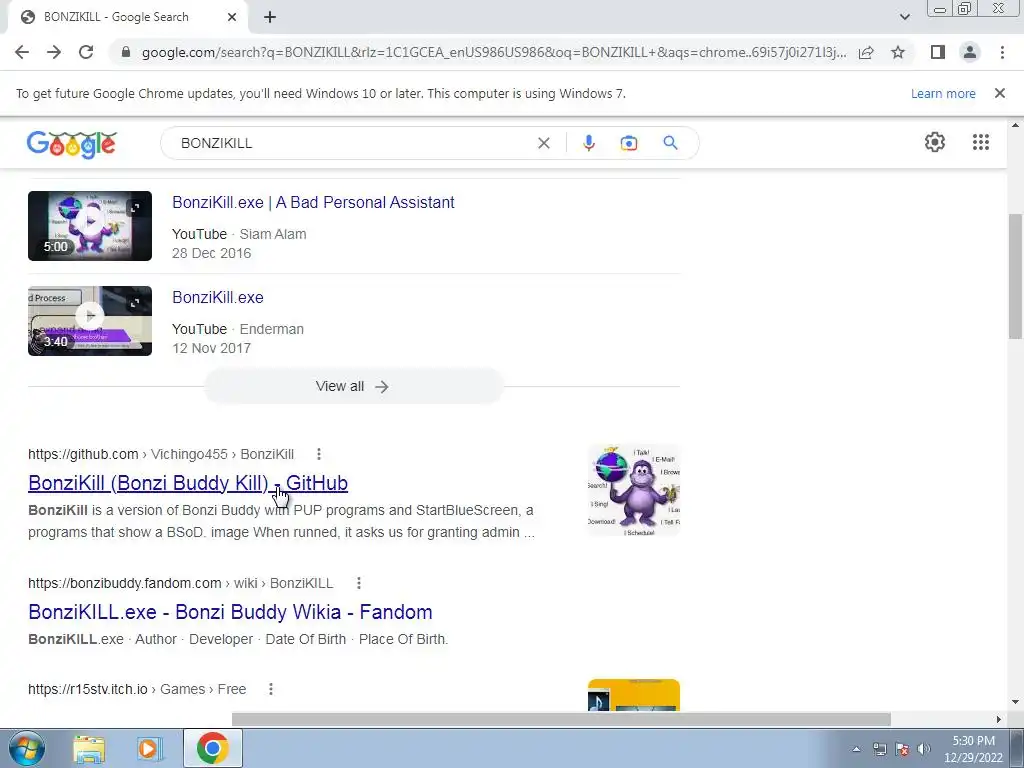Click the vertical page scrollbar thumb
1024x768 pixels.
tap(1016, 276)
